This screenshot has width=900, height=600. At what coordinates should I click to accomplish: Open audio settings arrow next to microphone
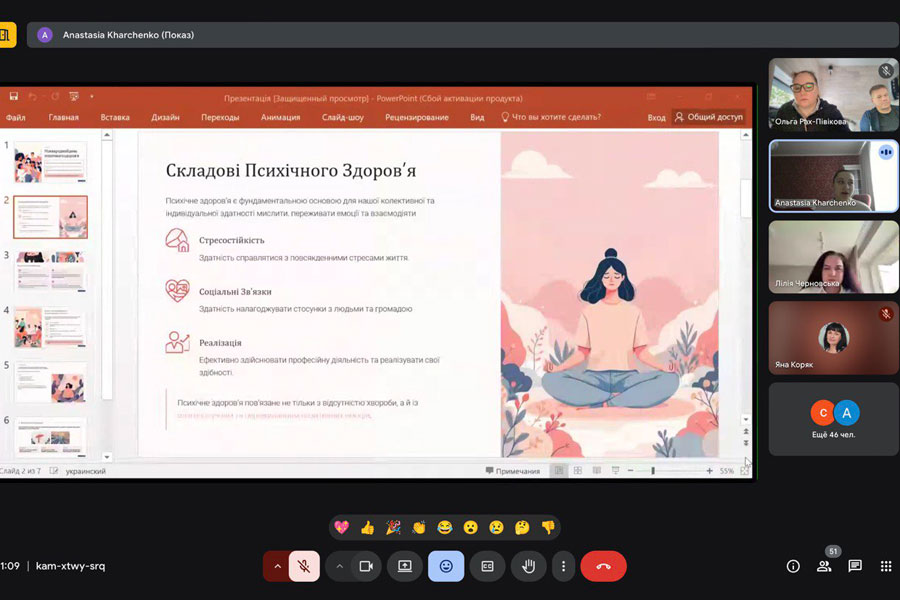277,566
